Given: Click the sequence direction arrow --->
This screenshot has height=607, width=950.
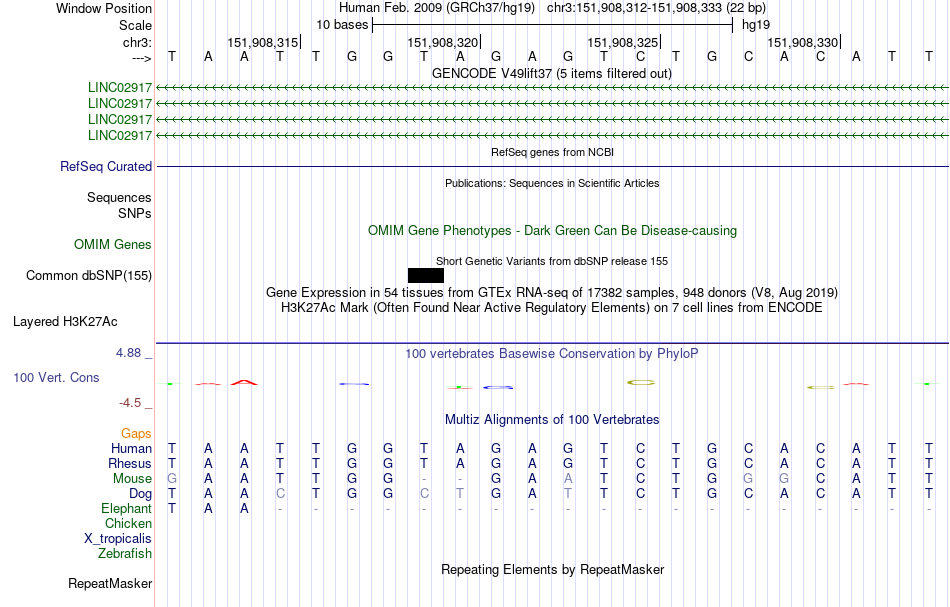Looking at the screenshot, I should 141,58.
